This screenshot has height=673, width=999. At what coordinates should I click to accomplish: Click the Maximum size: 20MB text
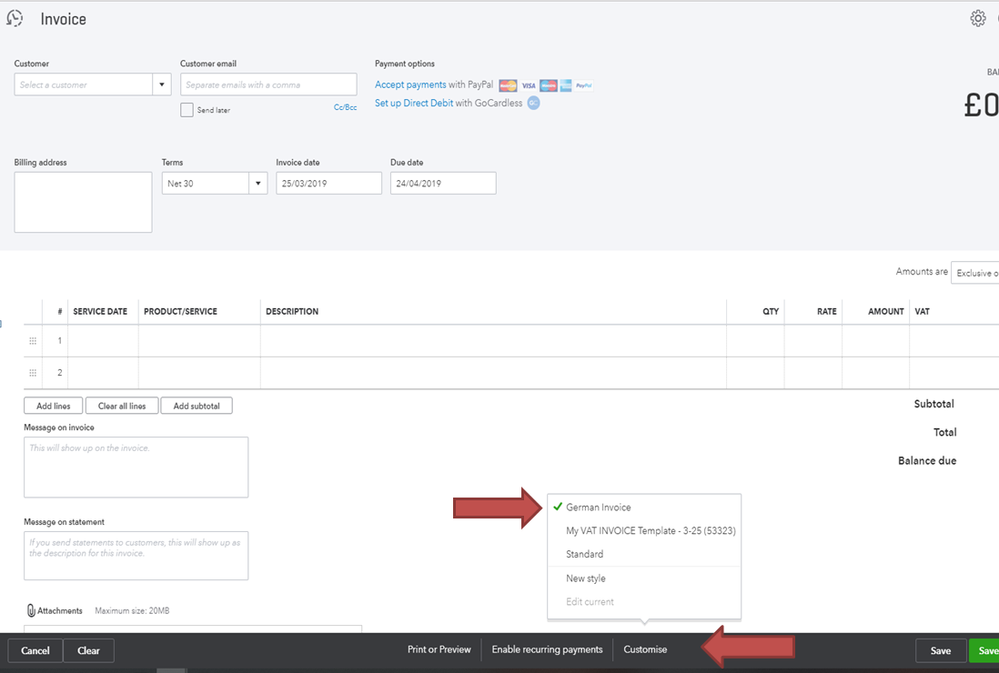tap(132, 611)
